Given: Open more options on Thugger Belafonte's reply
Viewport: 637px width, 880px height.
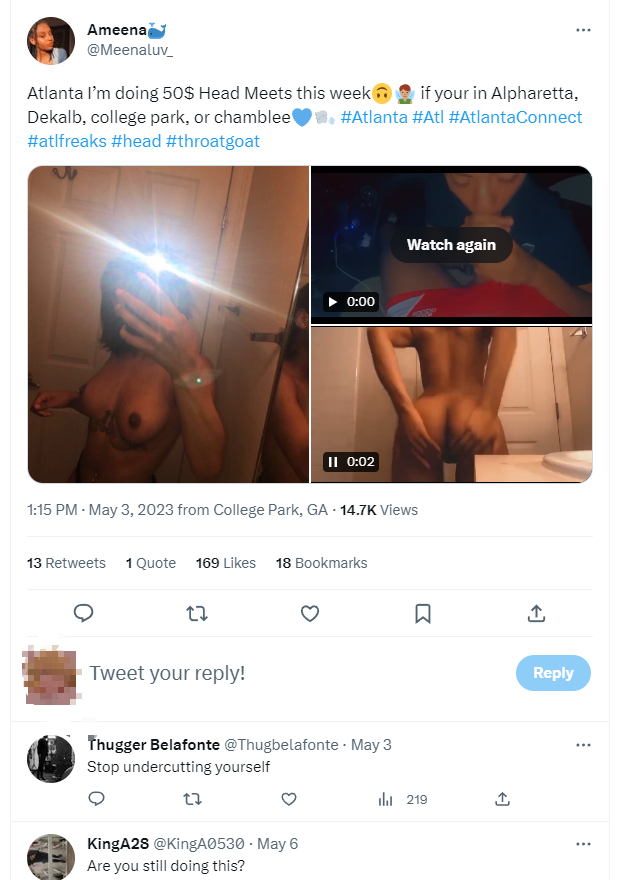Looking at the screenshot, I should coord(583,745).
